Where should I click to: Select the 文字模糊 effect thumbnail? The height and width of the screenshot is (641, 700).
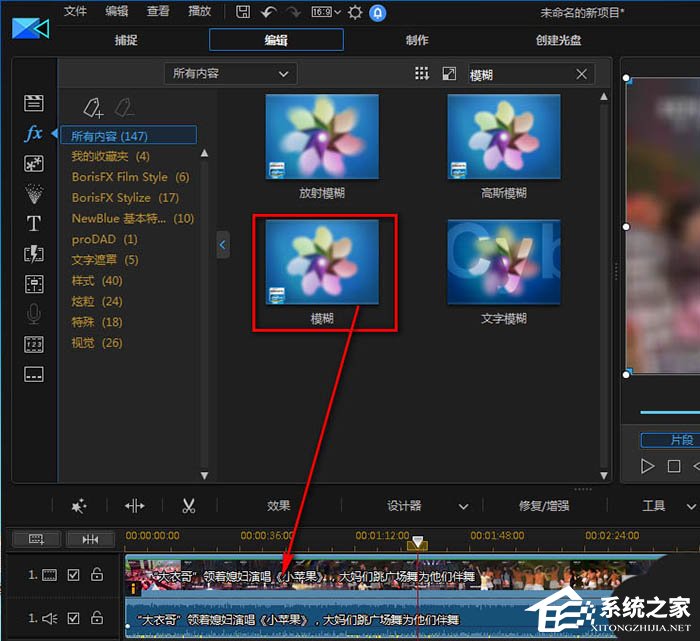(x=504, y=262)
